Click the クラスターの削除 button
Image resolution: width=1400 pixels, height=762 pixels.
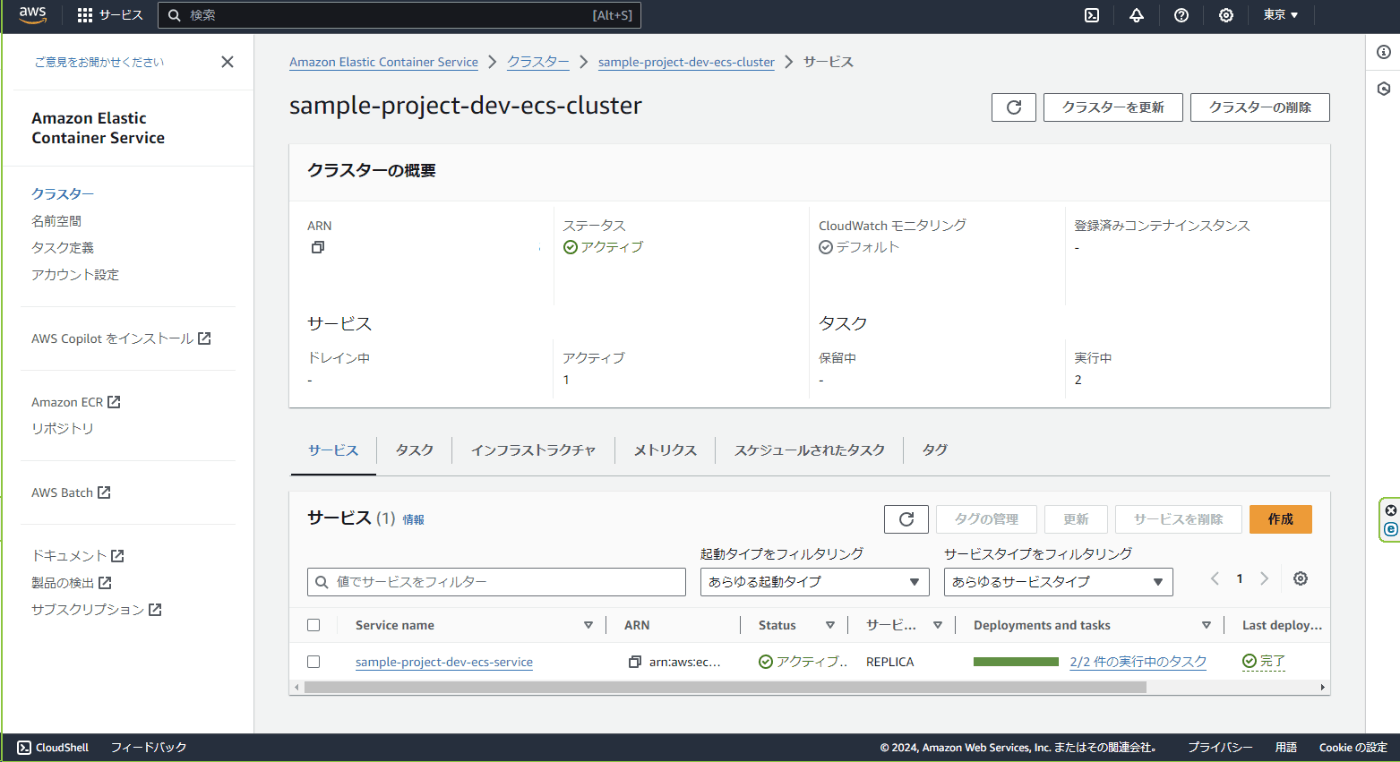[x=1260, y=107]
